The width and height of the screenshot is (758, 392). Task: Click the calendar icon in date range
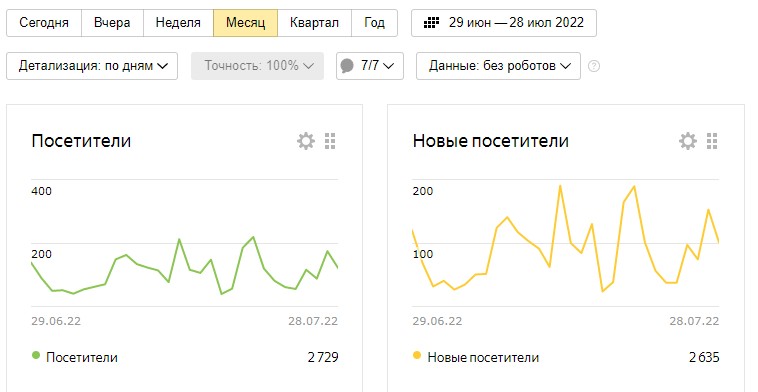point(431,23)
